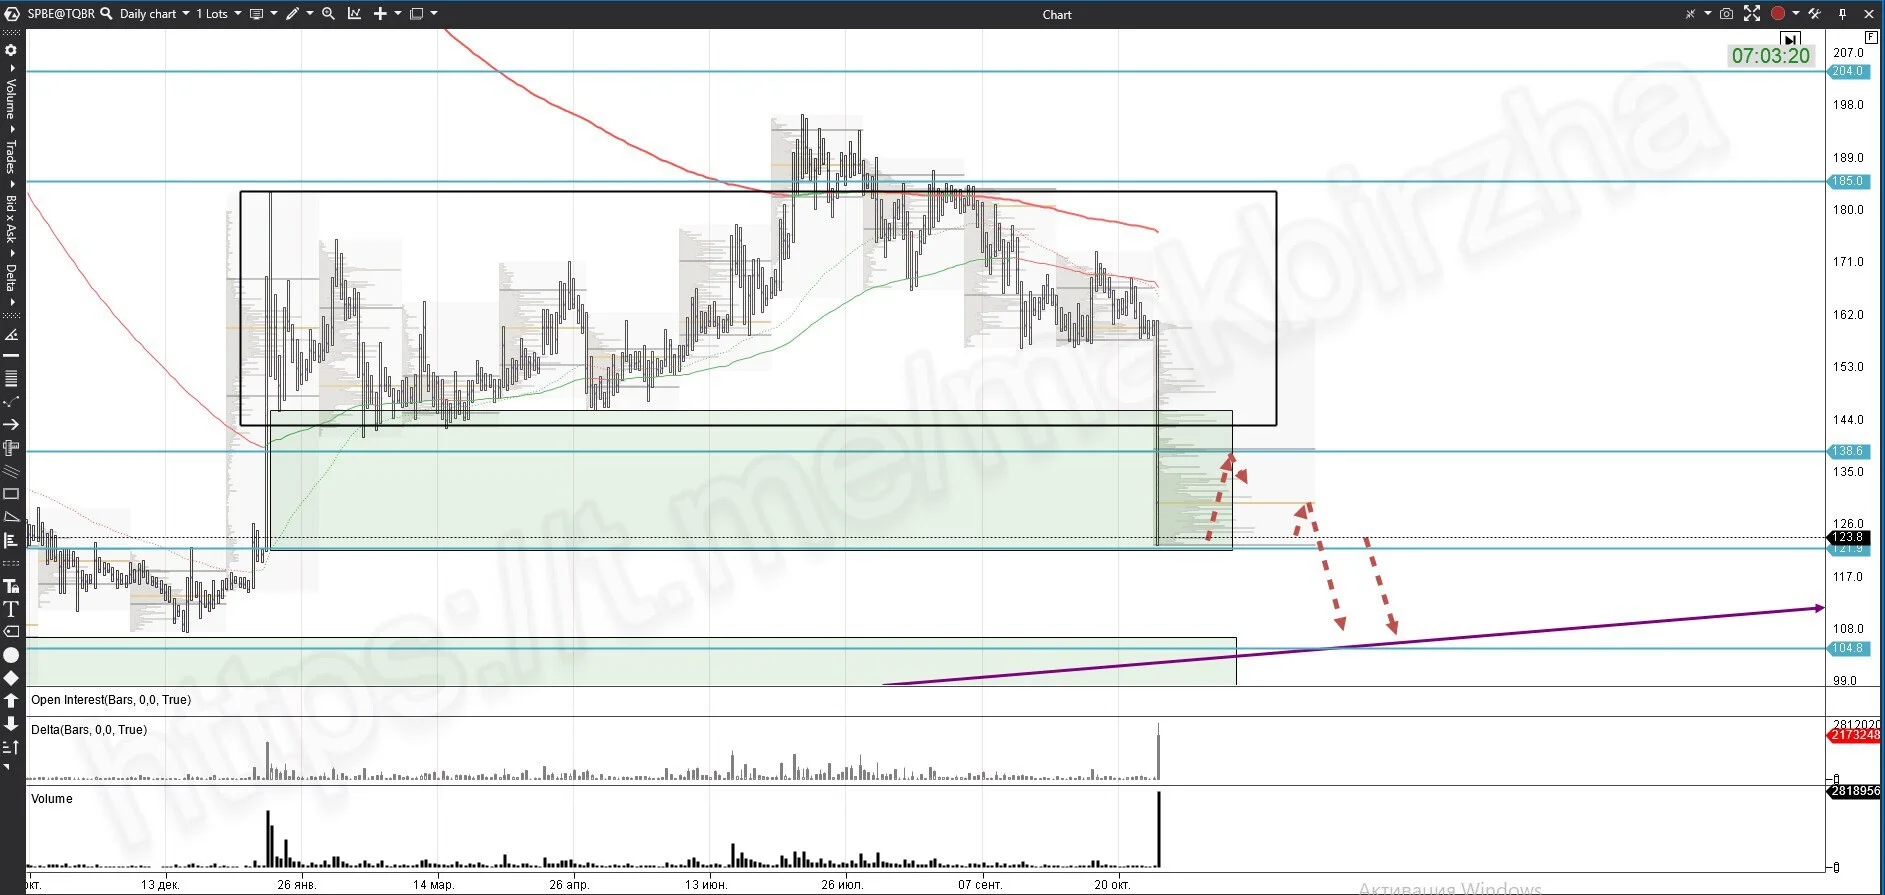This screenshot has width=1885, height=895.
Task: Select the horizontal line drawing tool
Action: point(11,355)
